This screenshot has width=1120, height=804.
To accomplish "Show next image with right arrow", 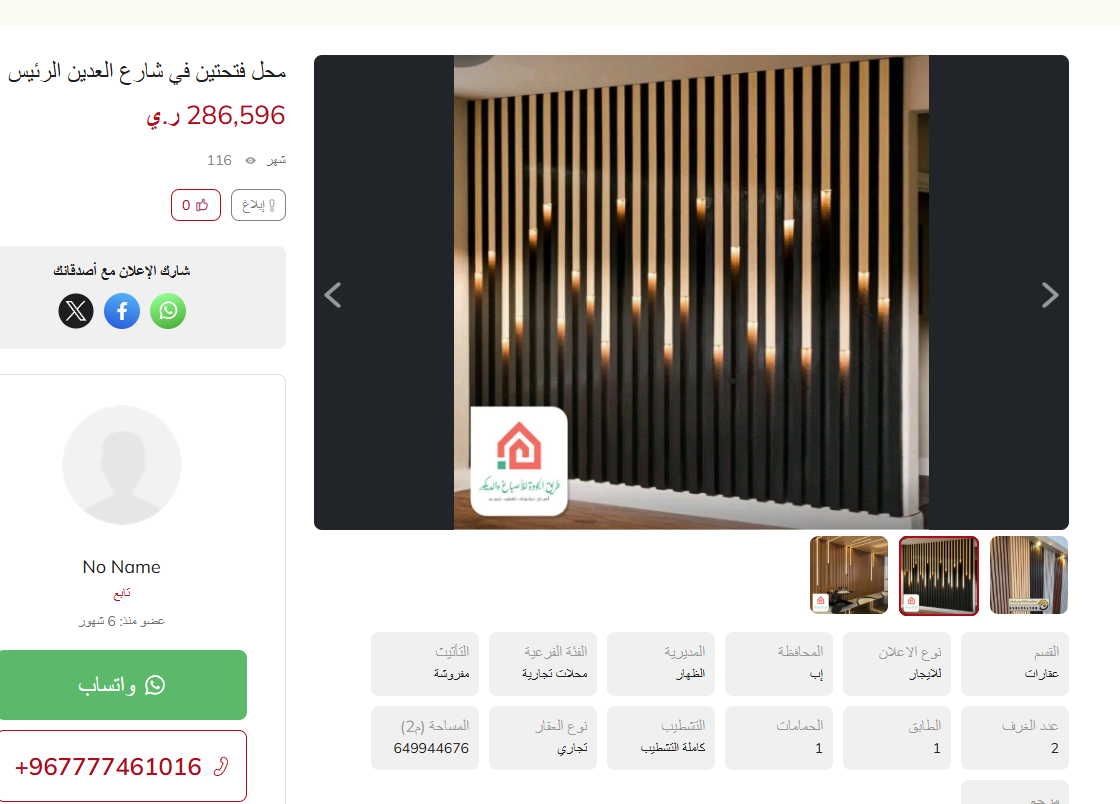I will [x=1049, y=295].
